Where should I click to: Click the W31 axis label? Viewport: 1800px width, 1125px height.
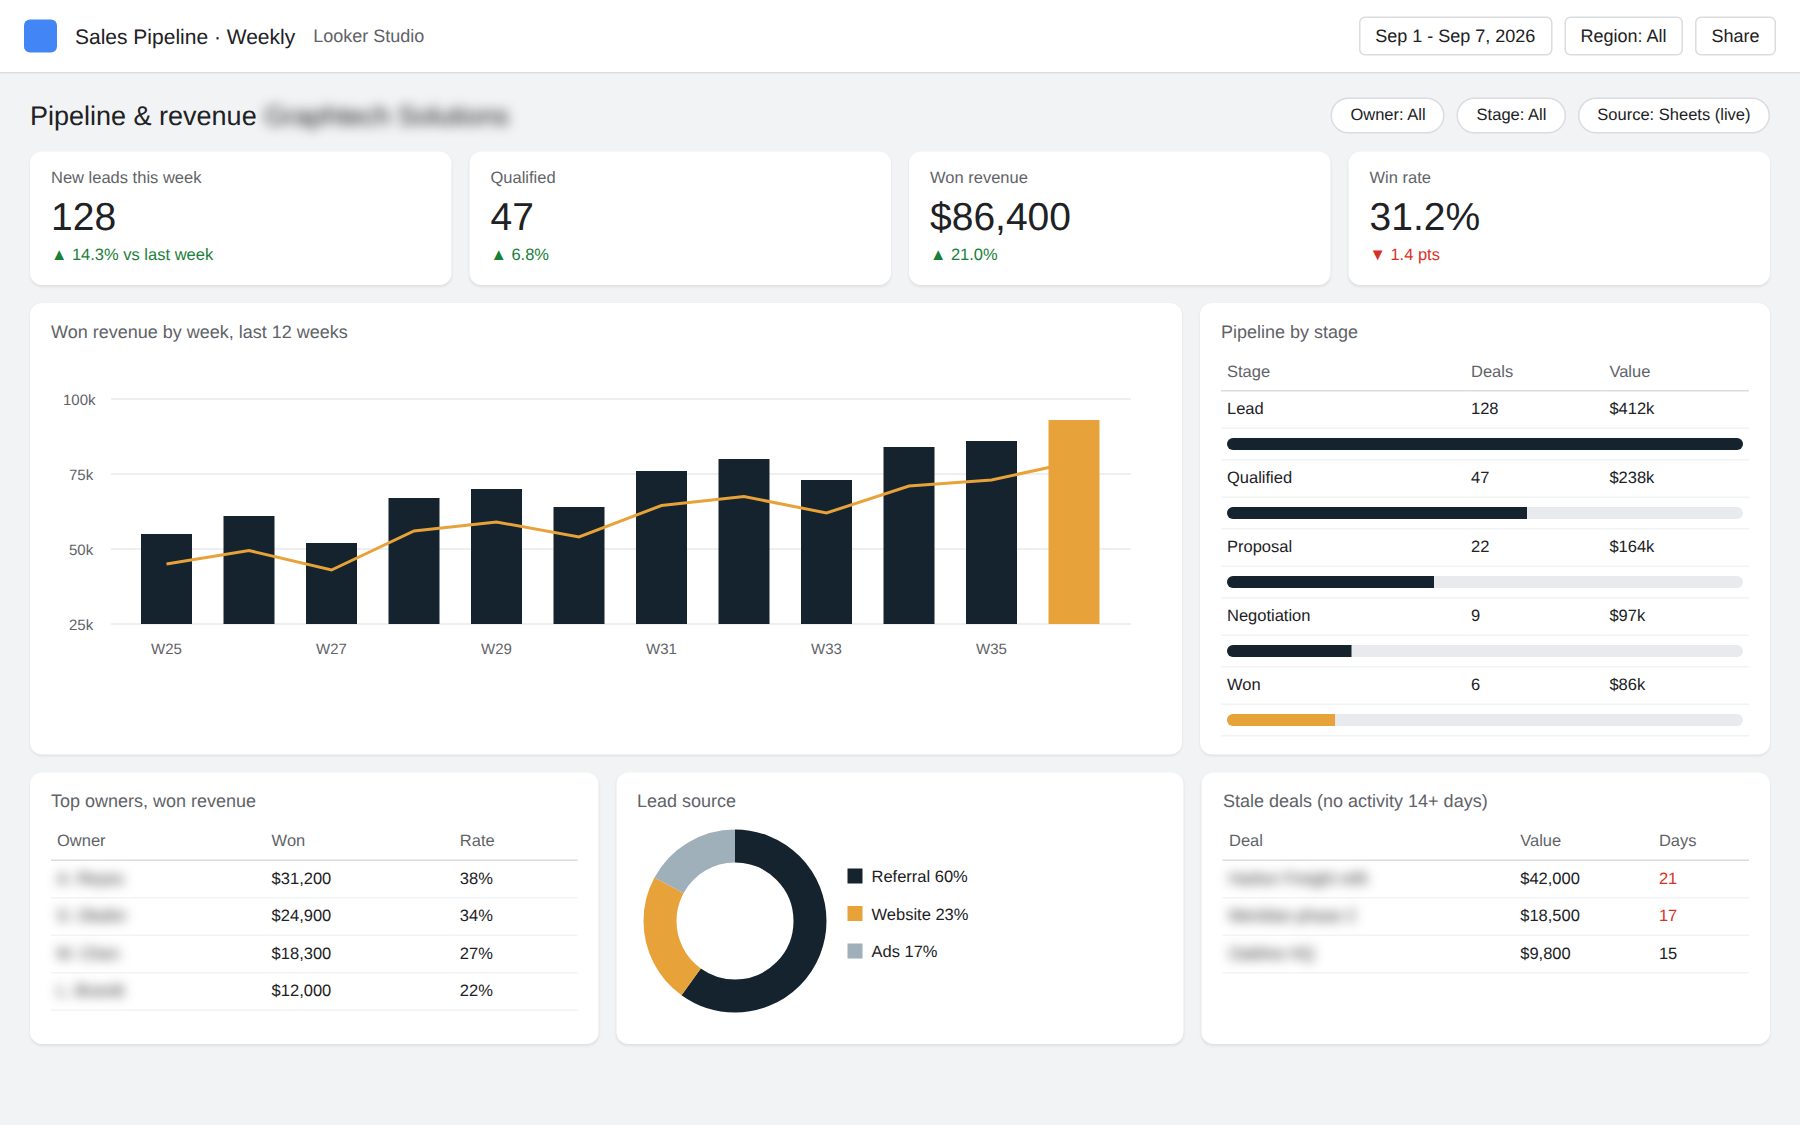(x=661, y=649)
